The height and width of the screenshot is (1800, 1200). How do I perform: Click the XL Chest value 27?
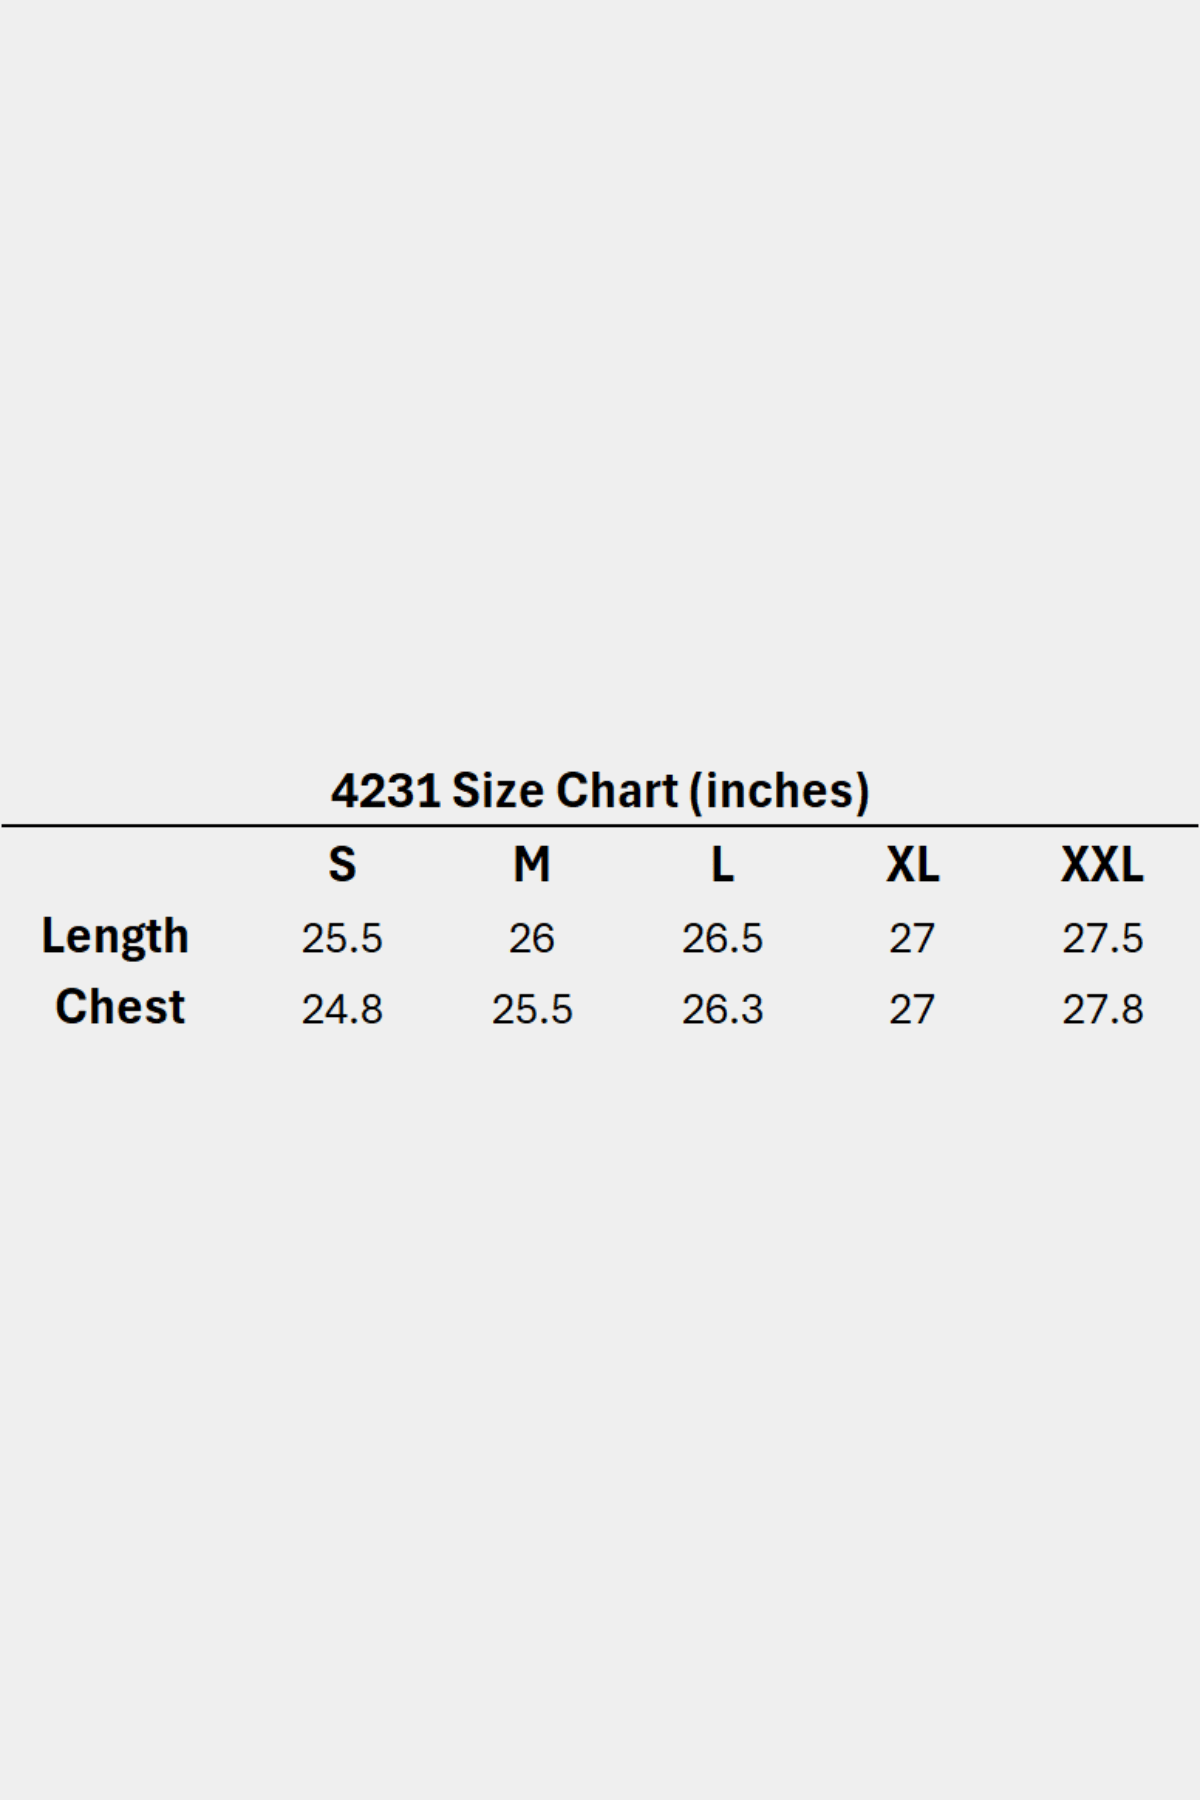point(912,1009)
